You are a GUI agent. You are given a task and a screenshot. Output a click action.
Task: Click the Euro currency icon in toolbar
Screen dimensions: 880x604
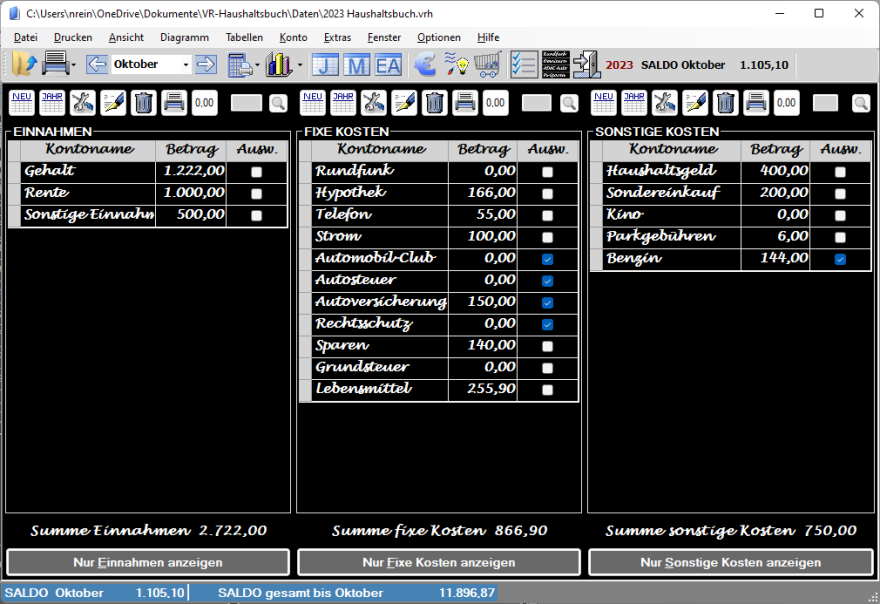pos(425,65)
